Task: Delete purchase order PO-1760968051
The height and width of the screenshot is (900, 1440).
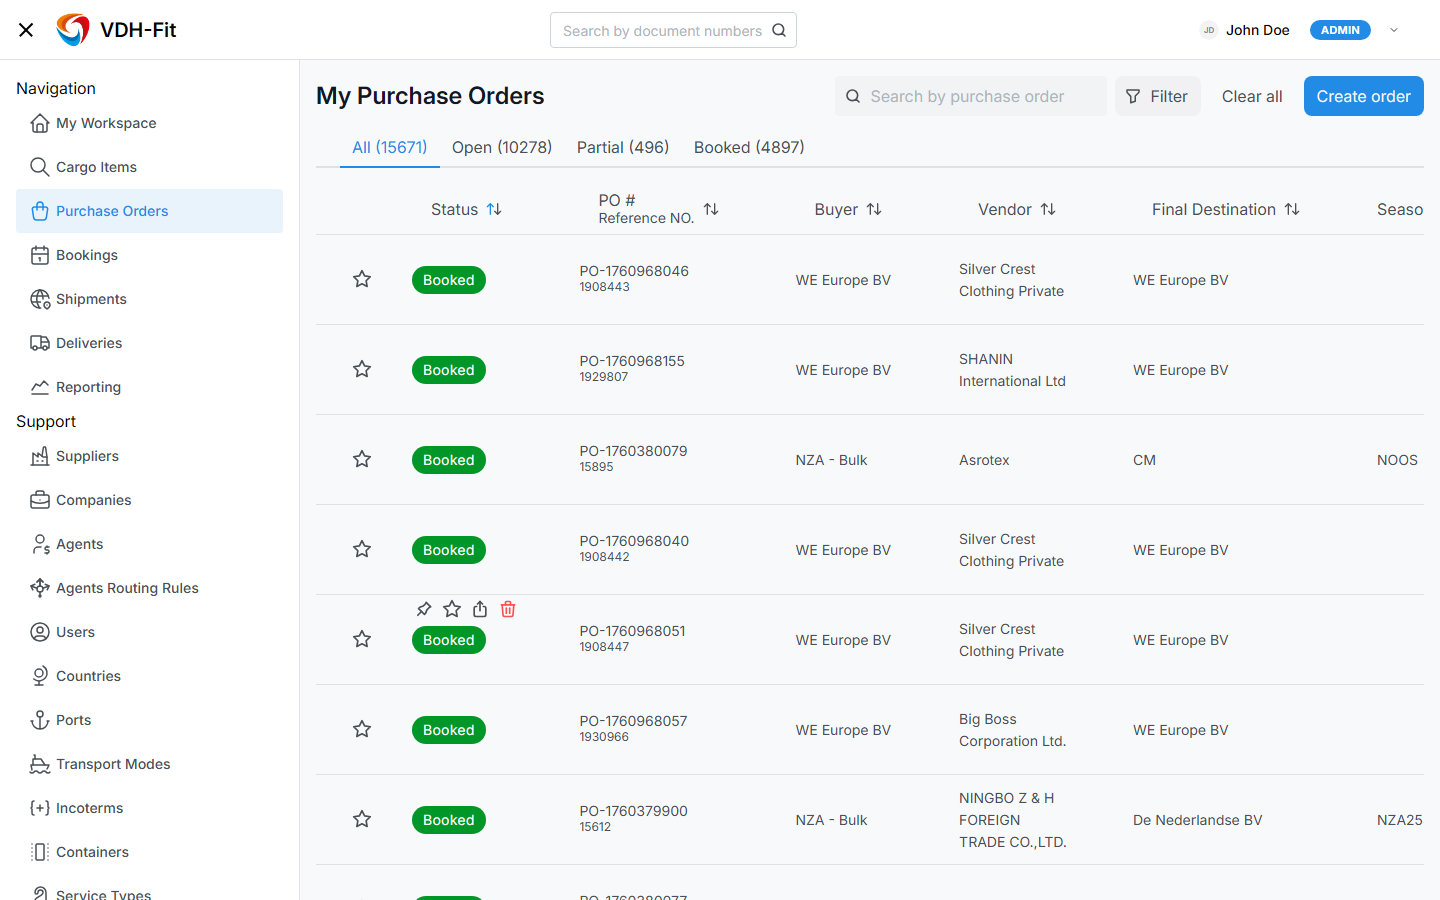Action: [x=508, y=609]
